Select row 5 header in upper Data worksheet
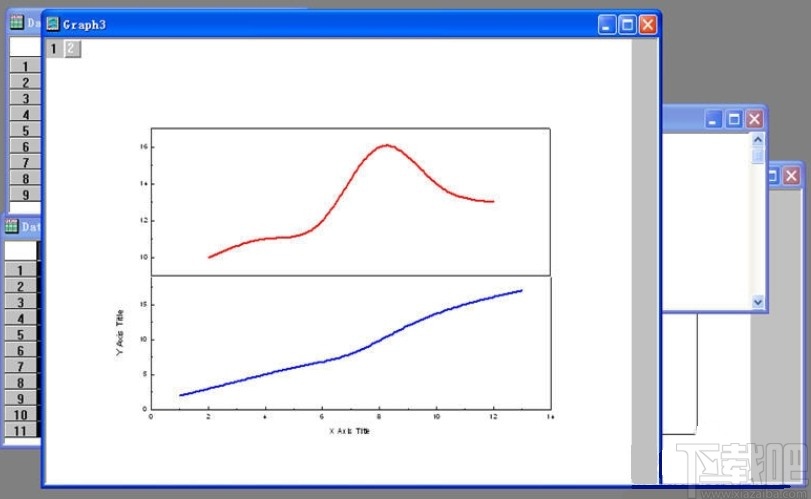 click(25, 130)
